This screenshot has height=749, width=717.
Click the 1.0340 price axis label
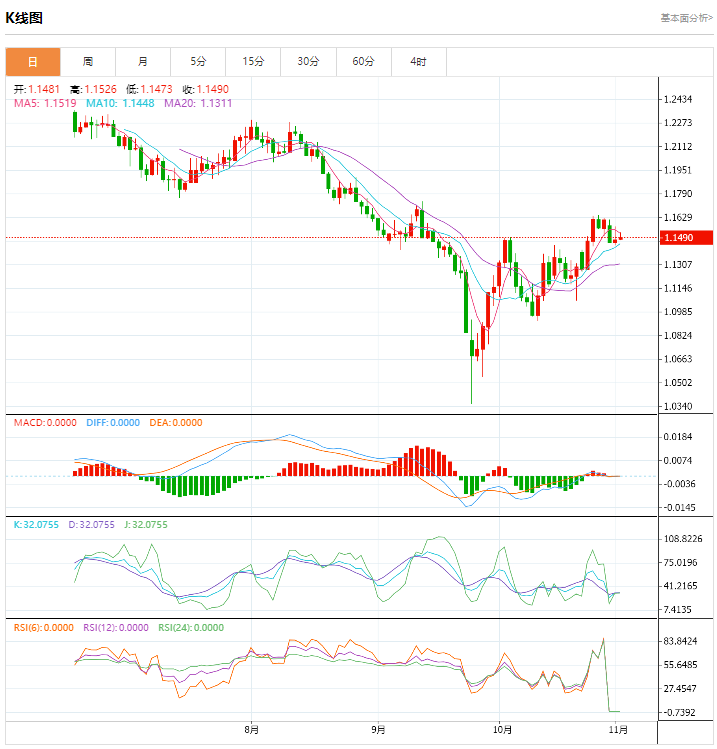pyautogui.click(x=678, y=407)
